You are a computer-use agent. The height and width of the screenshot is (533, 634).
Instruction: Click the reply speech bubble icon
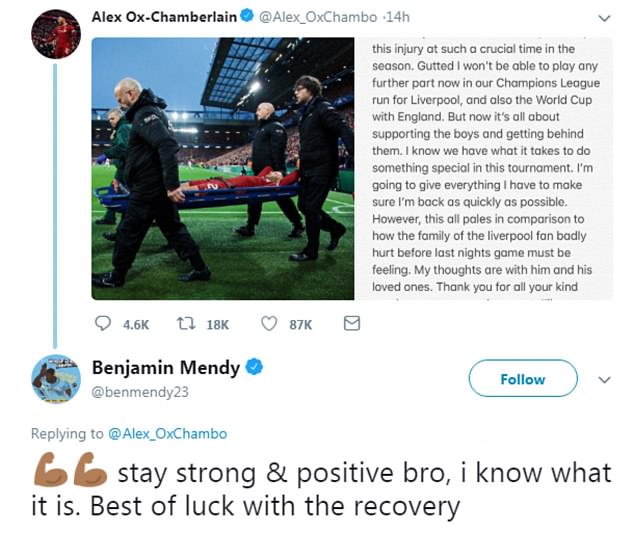(x=103, y=324)
